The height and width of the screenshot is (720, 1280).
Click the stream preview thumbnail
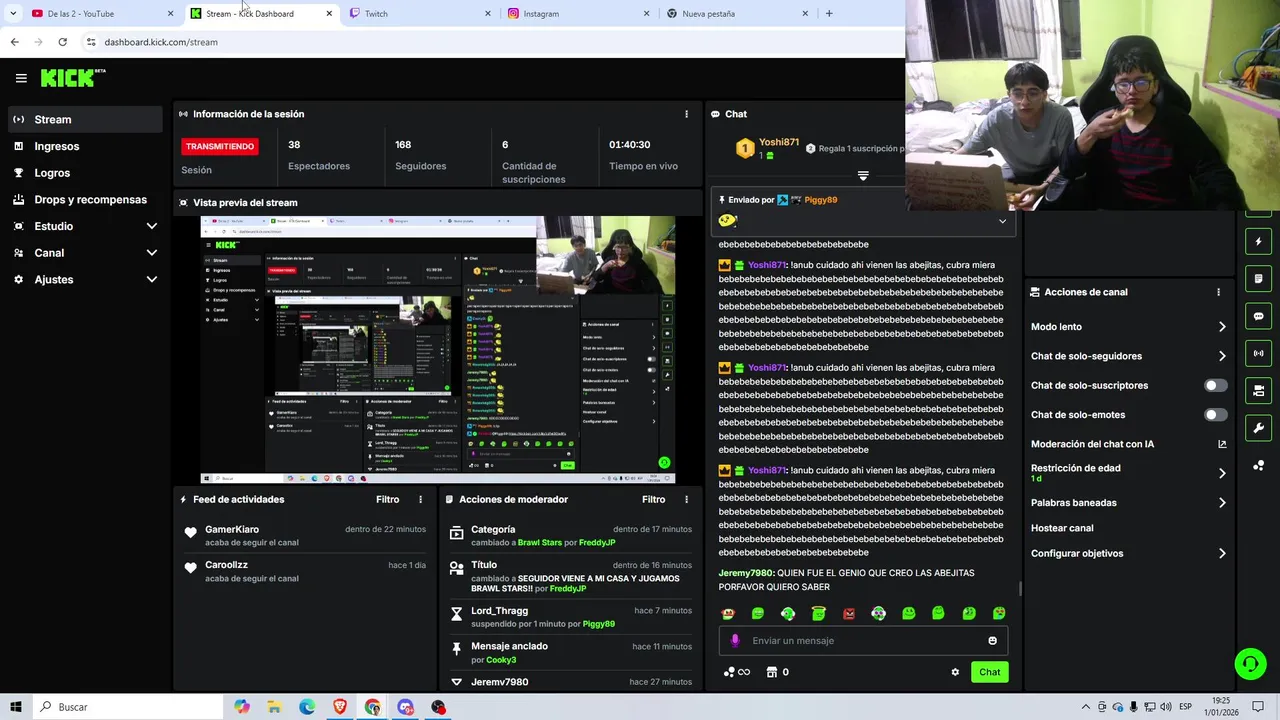[x=438, y=350]
